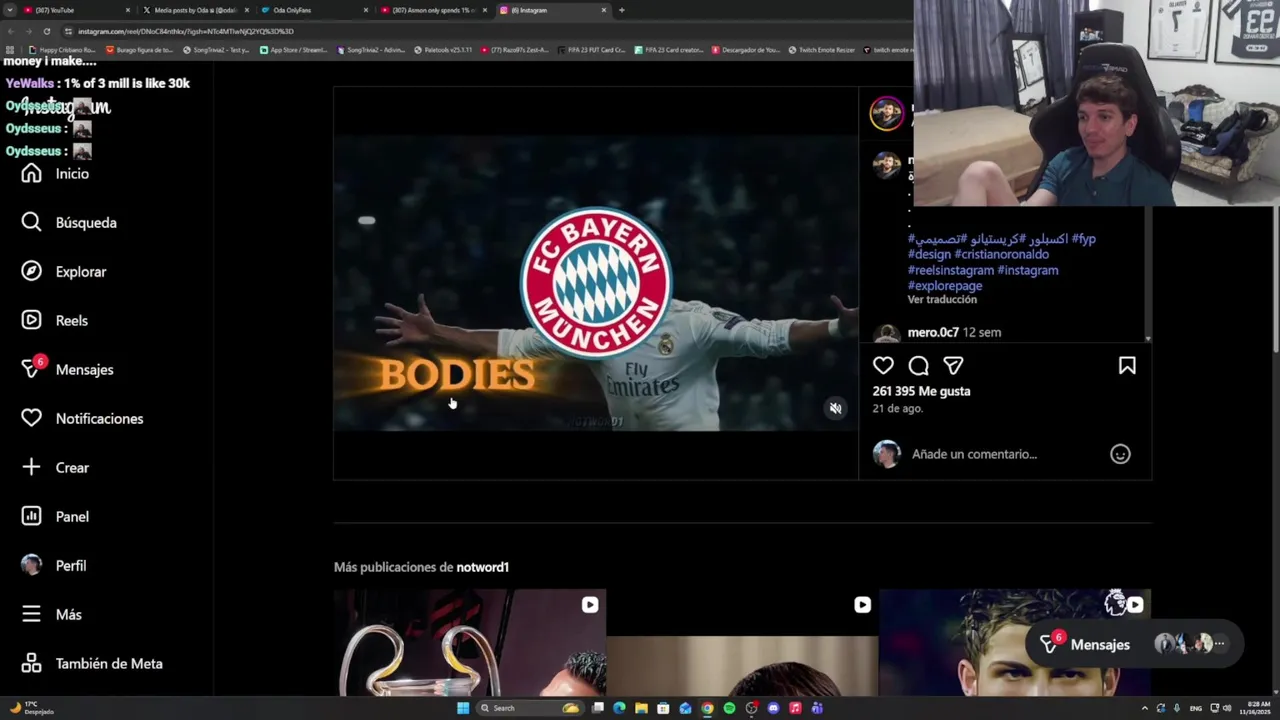Open Discord from the taskbar
Screen dimensions: 1280x720
tap(773, 708)
